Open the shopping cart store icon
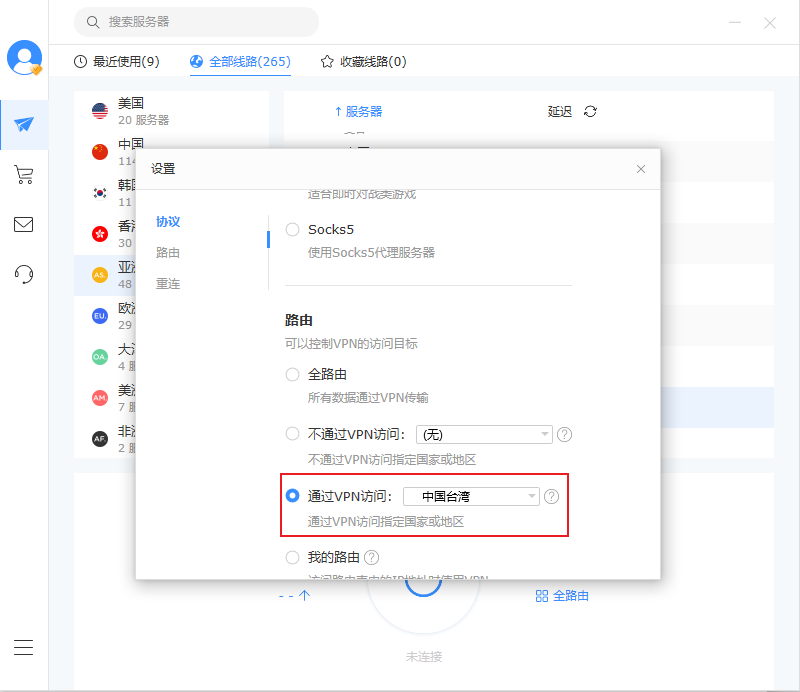The height and width of the screenshot is (692, 800). point(24,175)
